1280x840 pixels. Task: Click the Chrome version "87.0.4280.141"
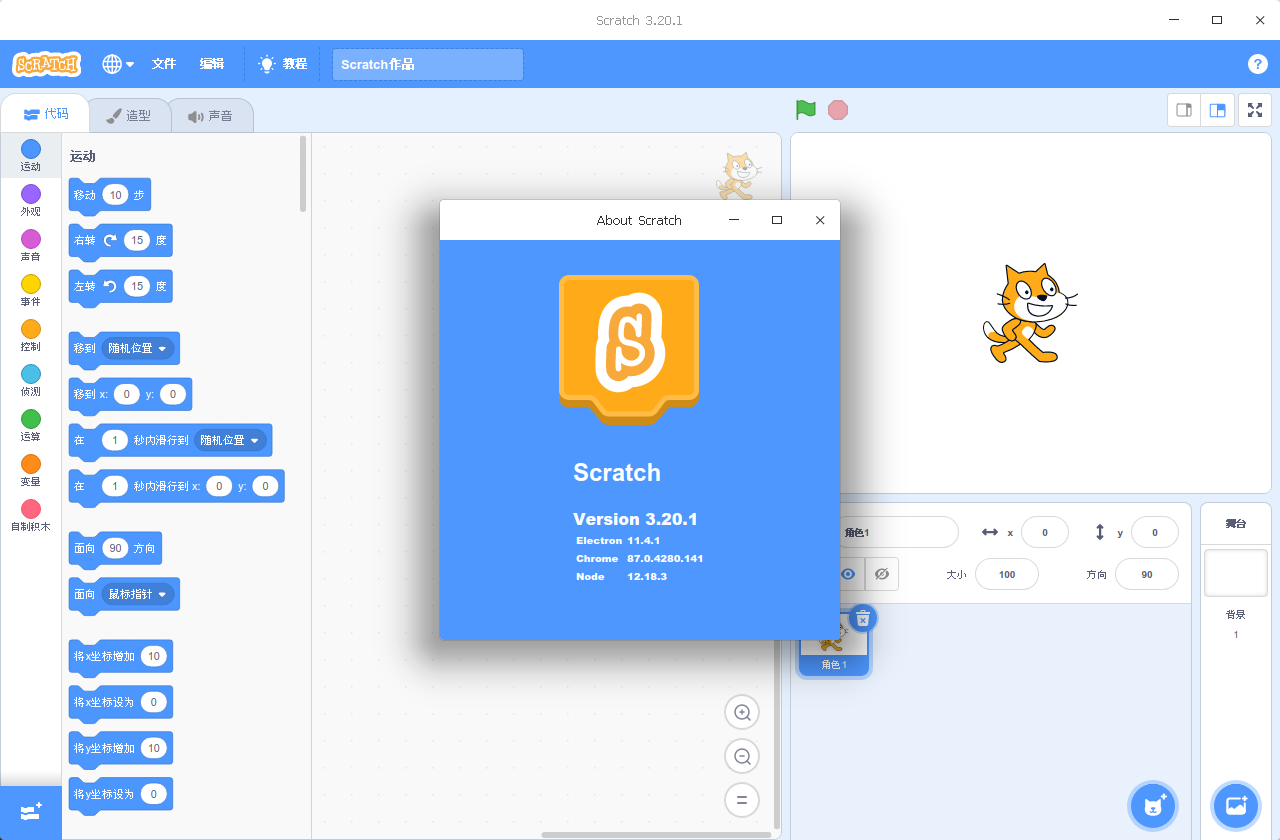click(665, 558)
